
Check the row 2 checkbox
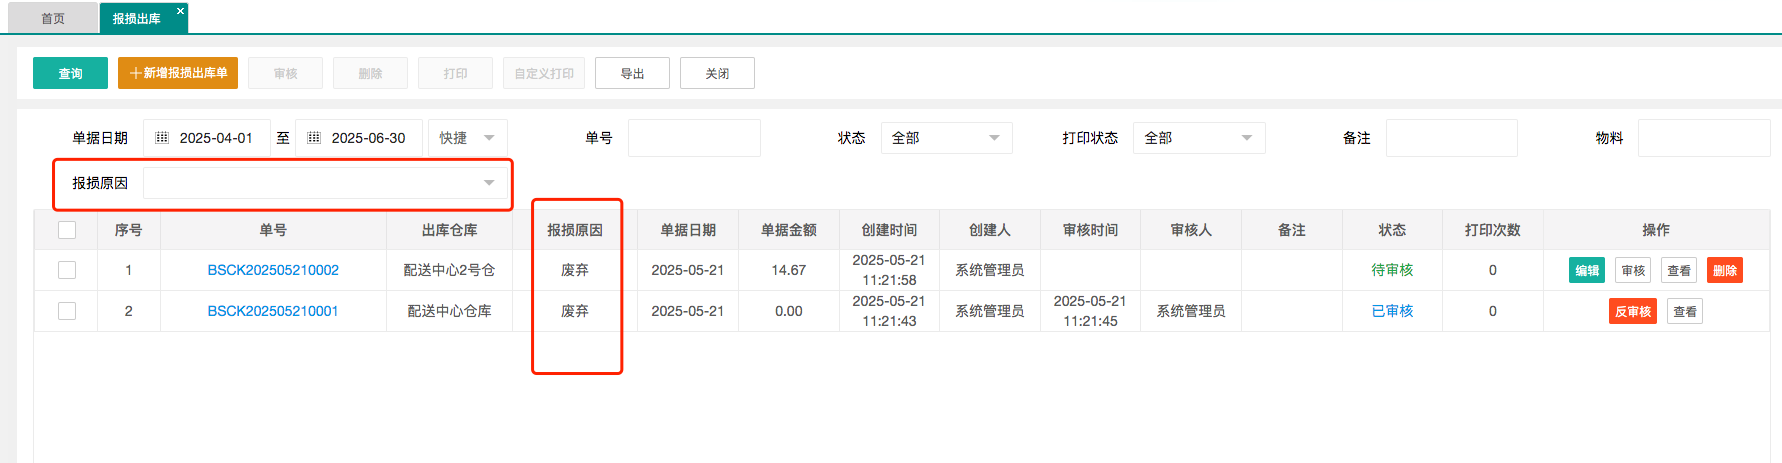point(67,311)
